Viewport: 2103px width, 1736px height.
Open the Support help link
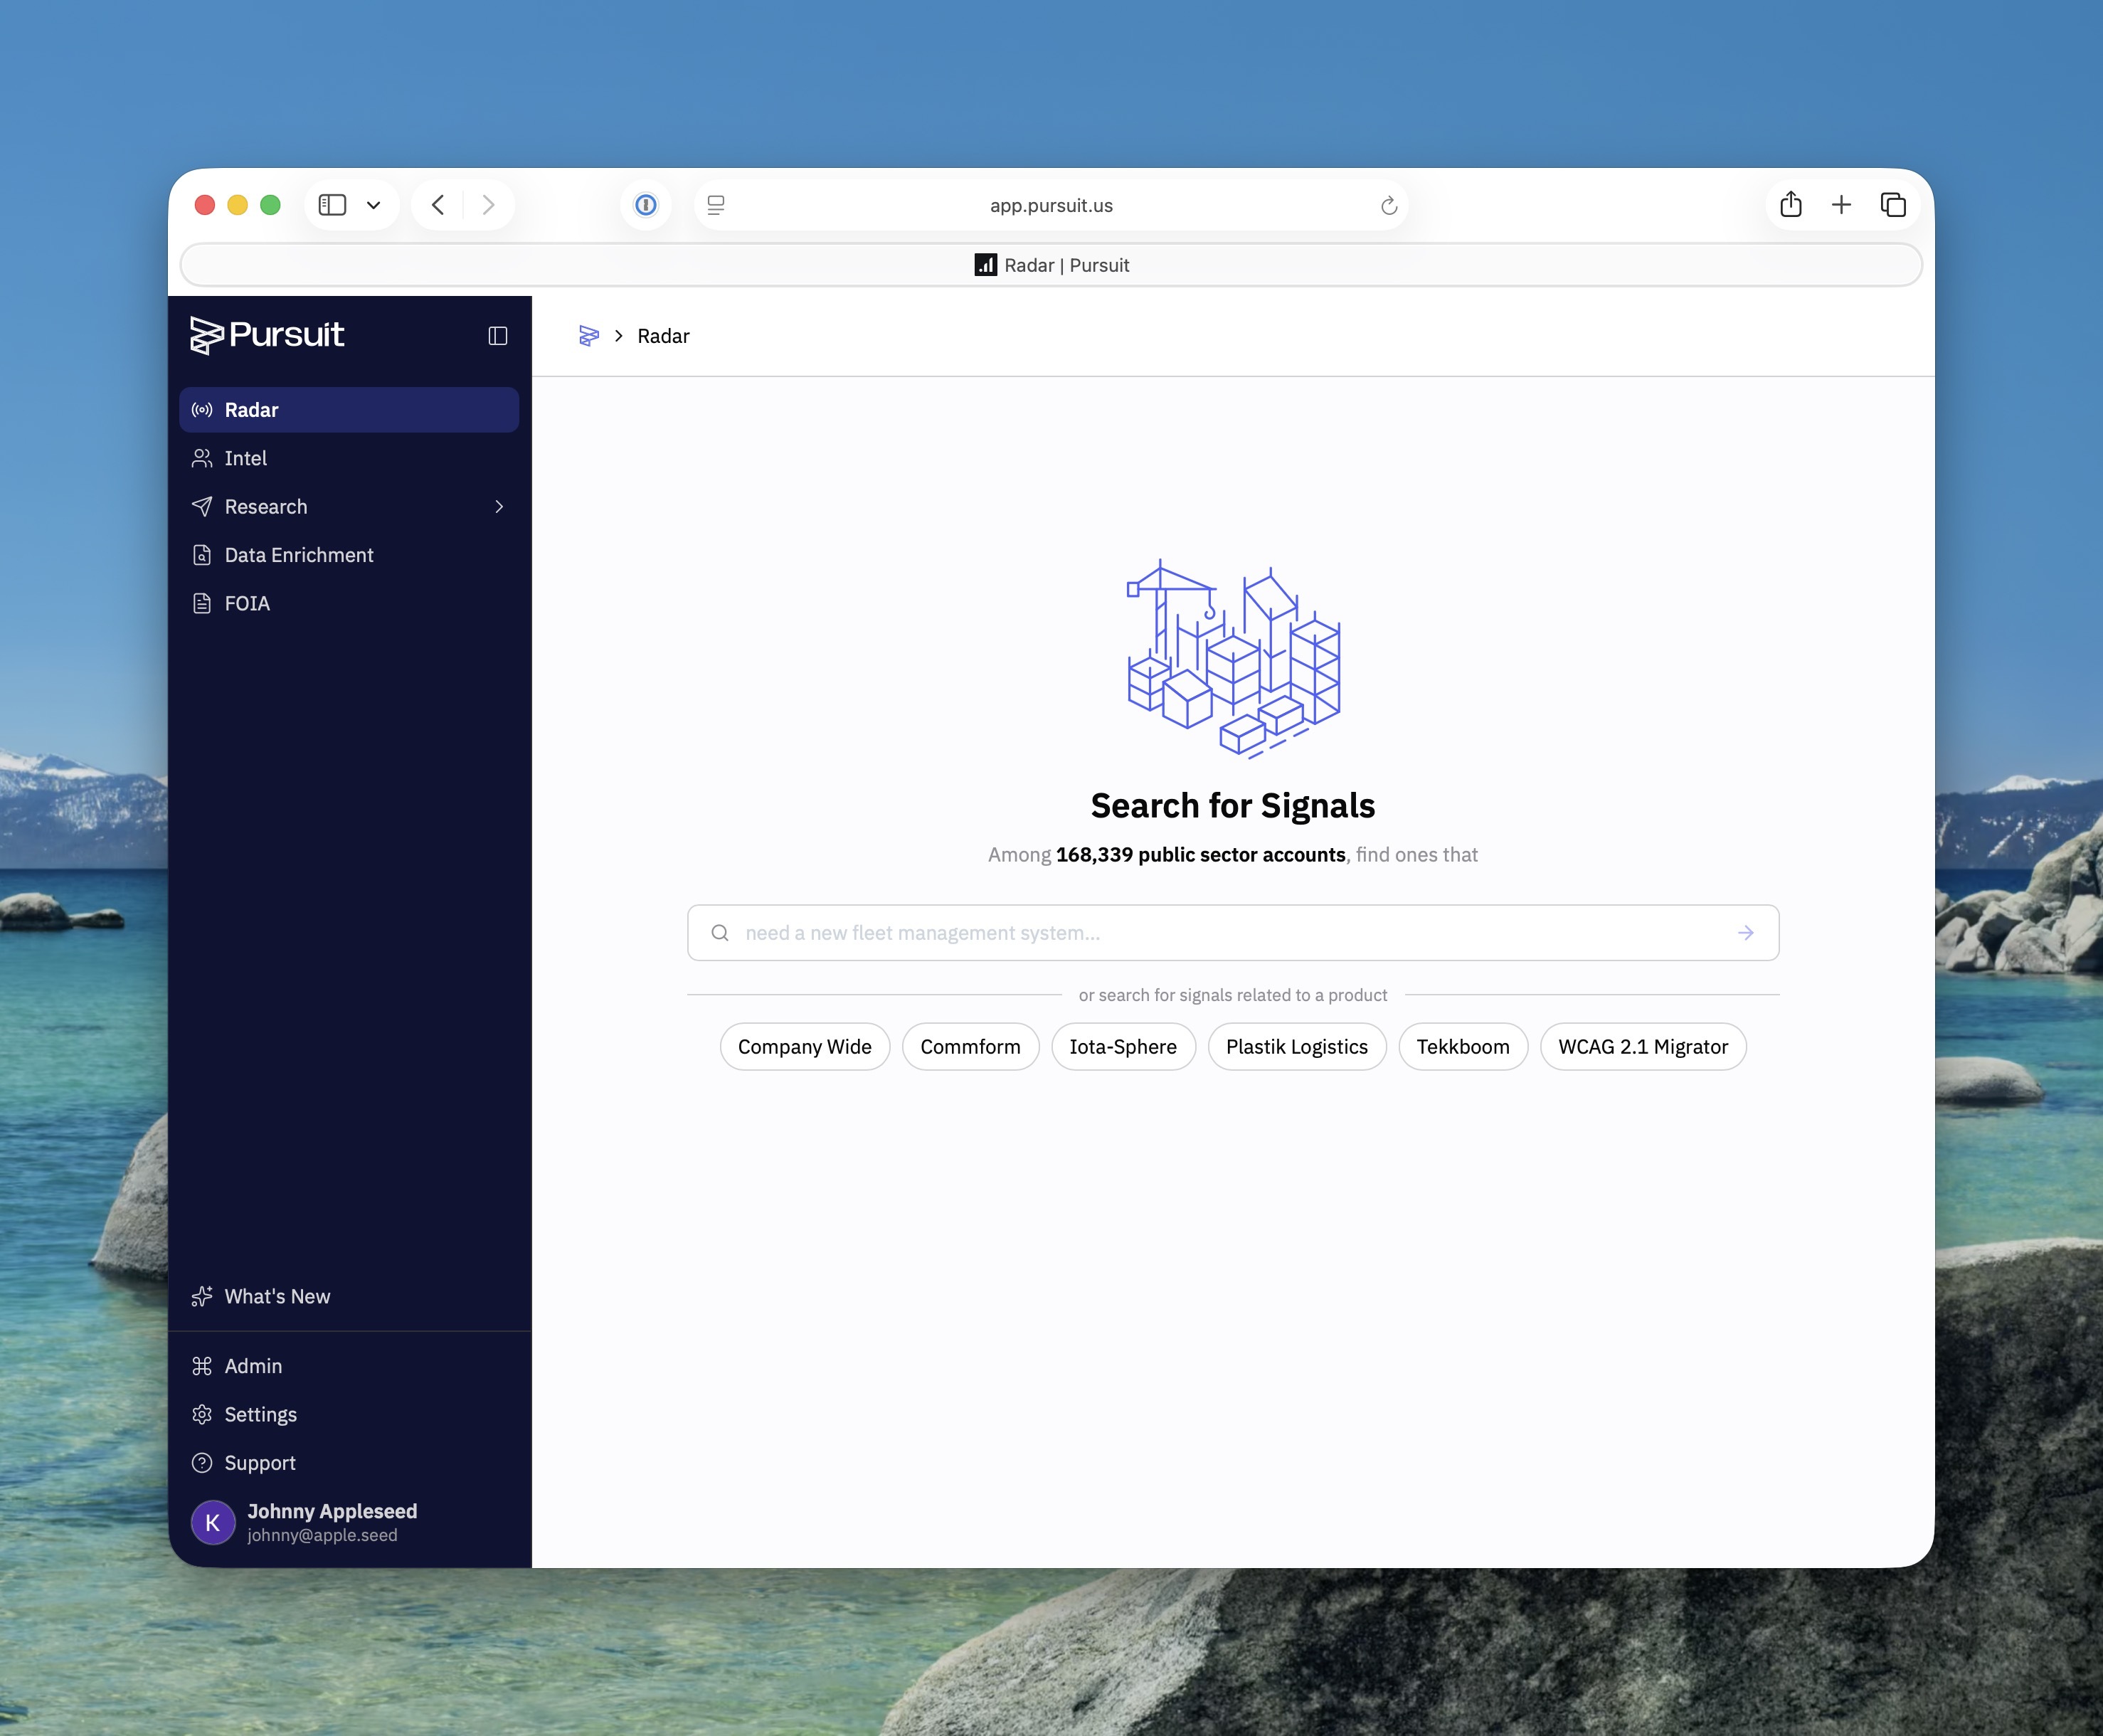(260, 1463)
